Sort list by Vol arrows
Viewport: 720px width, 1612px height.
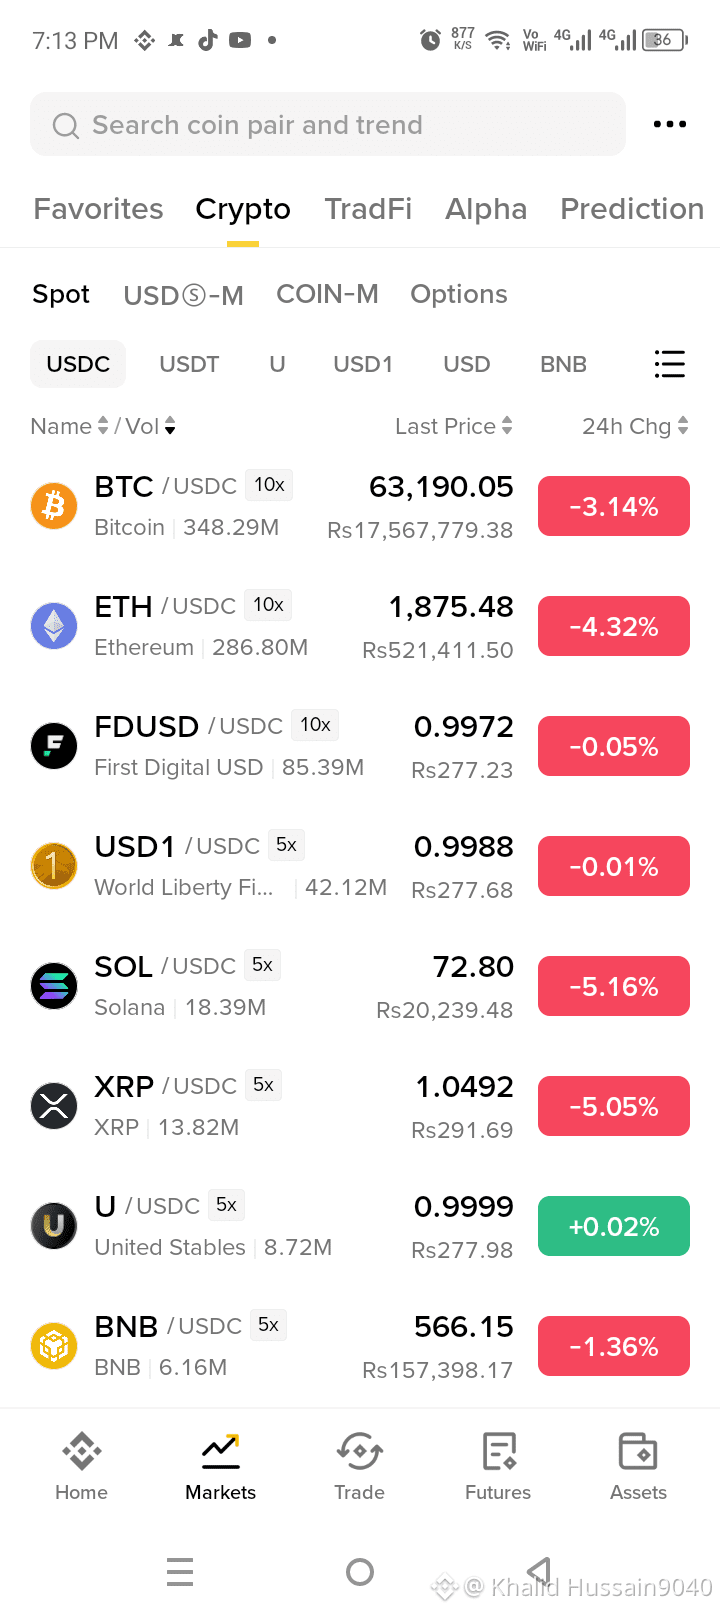(x=170, y=426)
